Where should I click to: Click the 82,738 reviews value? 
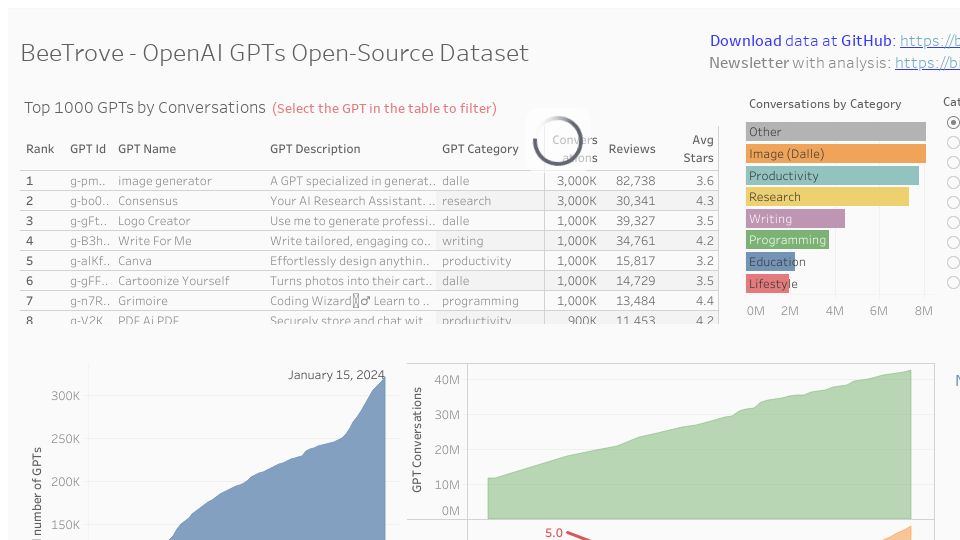coord(636,181)
